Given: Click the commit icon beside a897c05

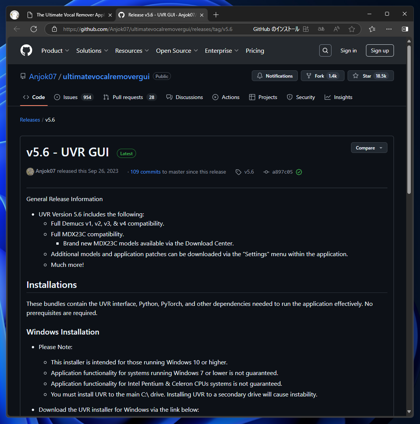Looking at the screenshot, I should point(266,172).
